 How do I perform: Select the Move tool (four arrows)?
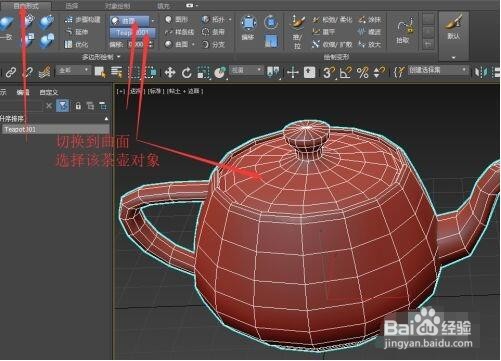tap(170, 72)
